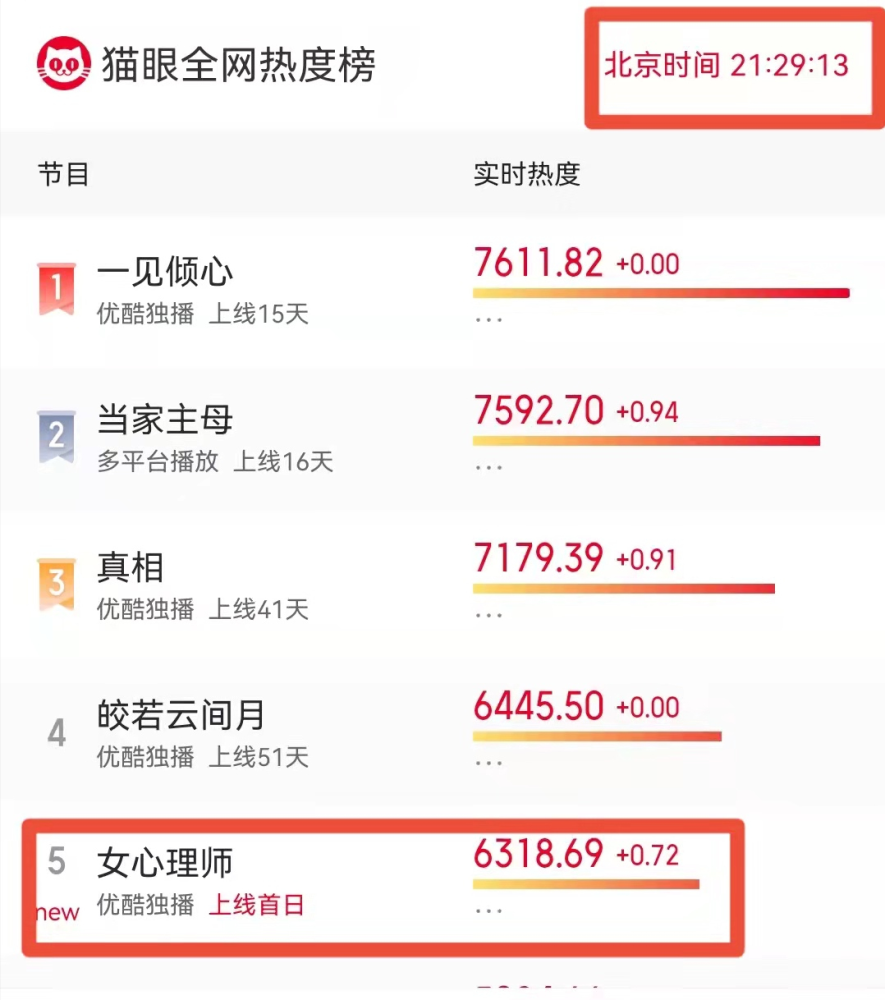Click the rank 5 number marker
This screenshot has width=885, height=1000.
(57, 861)
